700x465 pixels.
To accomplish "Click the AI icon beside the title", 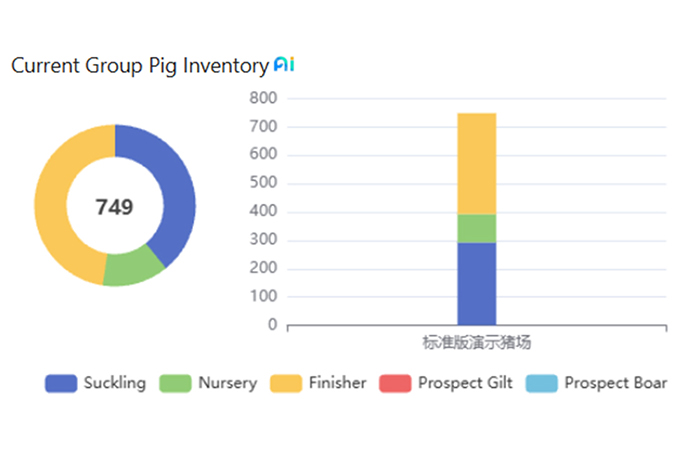I will tap(284, 65).
